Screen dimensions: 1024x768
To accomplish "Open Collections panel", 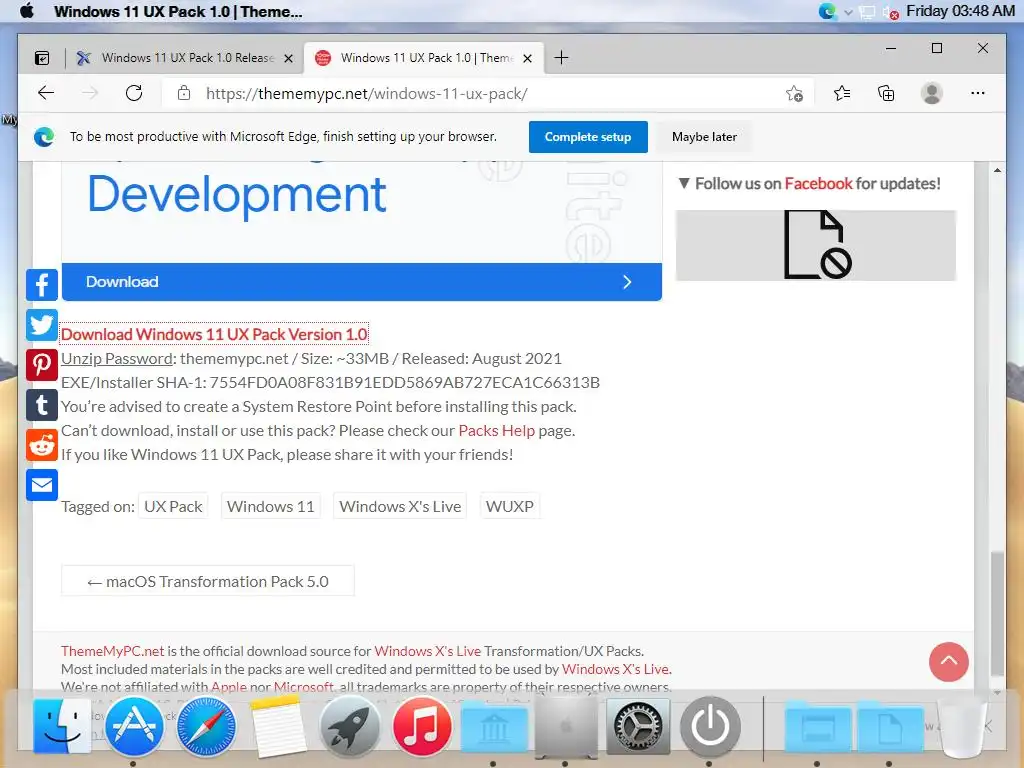I will 886,93.
